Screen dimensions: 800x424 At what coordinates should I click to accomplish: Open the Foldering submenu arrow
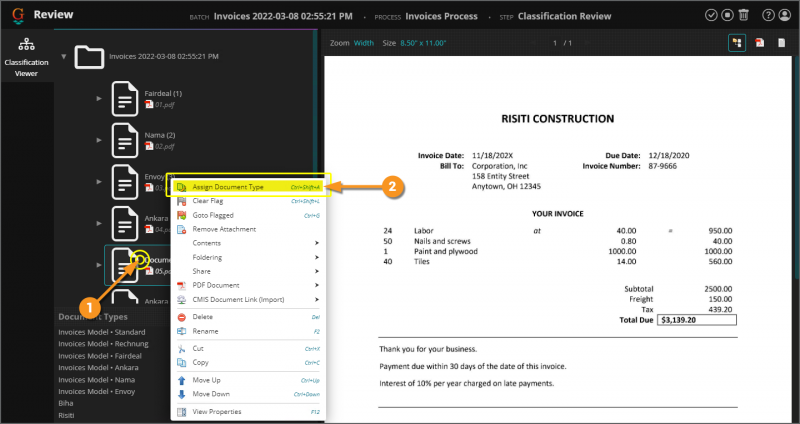317,257
